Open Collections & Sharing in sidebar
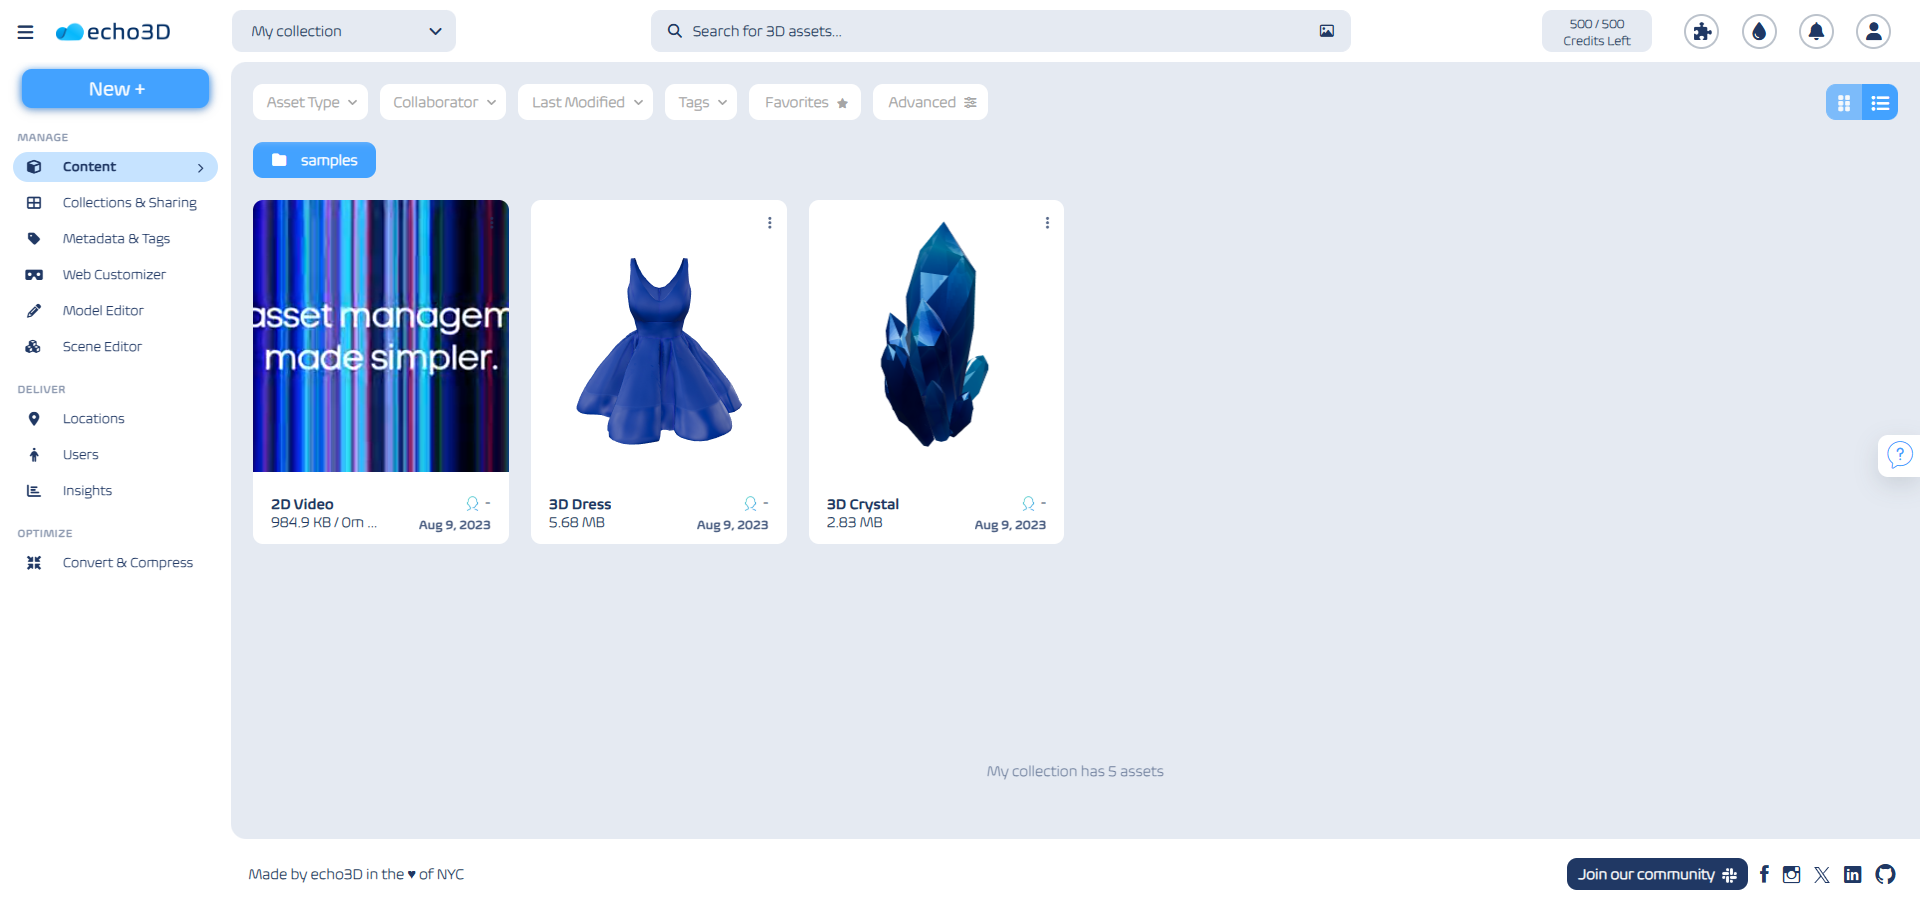Image resolution: width=1920 pixels, height=911 pixels. (x=129, y=203)
